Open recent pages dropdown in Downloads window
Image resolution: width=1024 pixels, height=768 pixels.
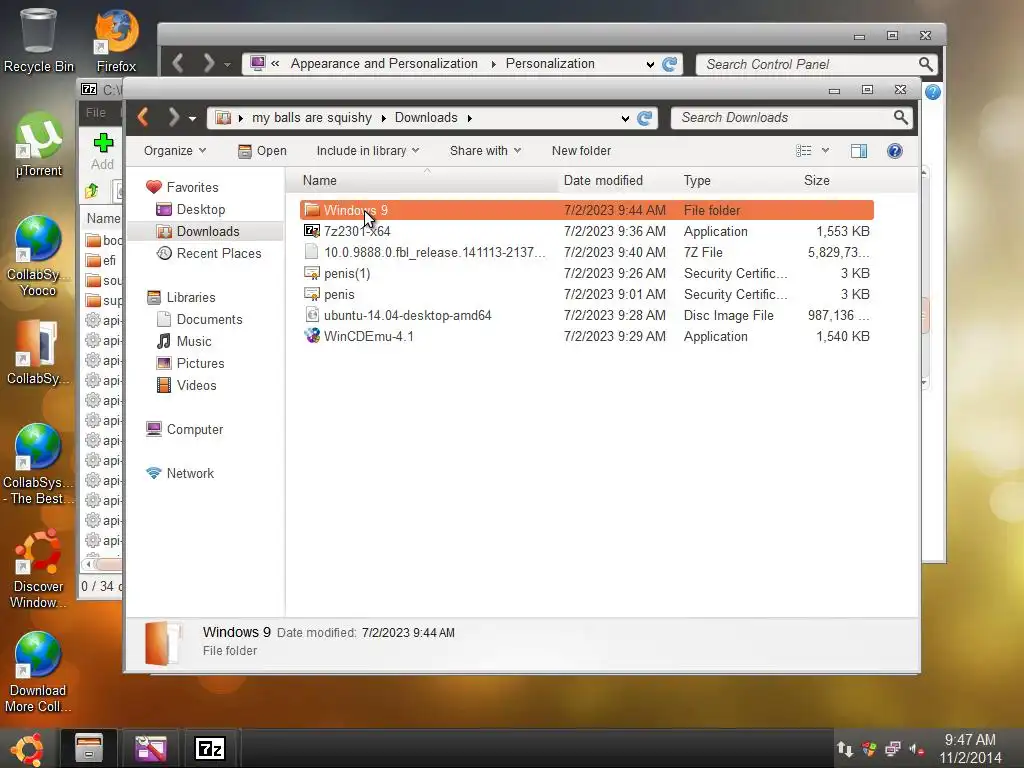[x=192, y=119]
